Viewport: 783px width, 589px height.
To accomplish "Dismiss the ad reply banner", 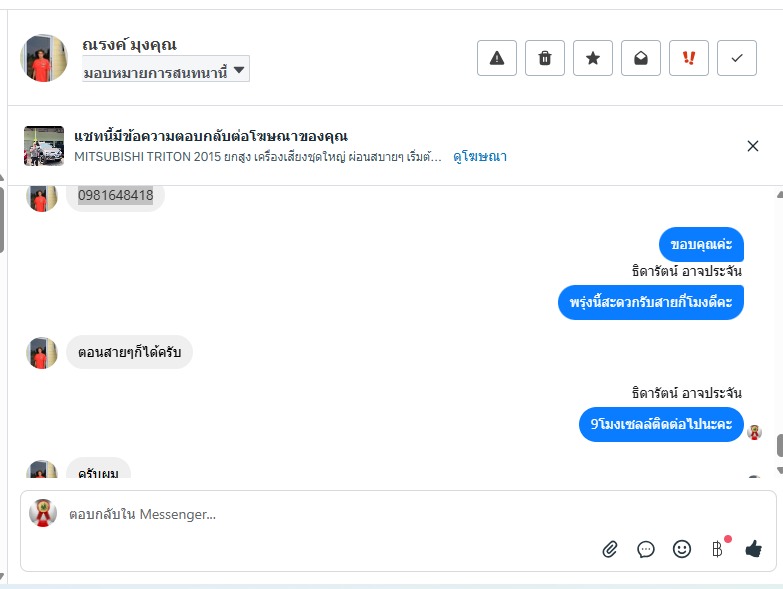I will click(x=753, y=146).
